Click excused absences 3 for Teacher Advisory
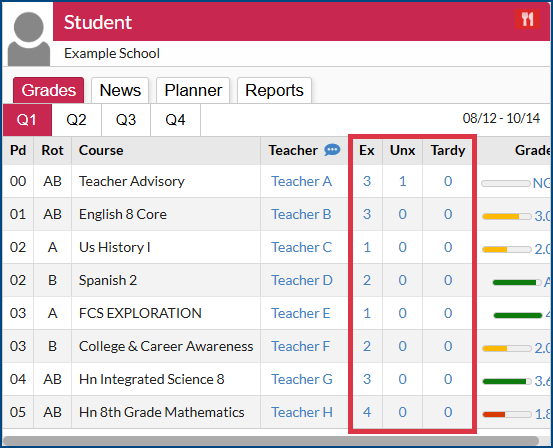553x448 pixels. (x=367, y=181)
